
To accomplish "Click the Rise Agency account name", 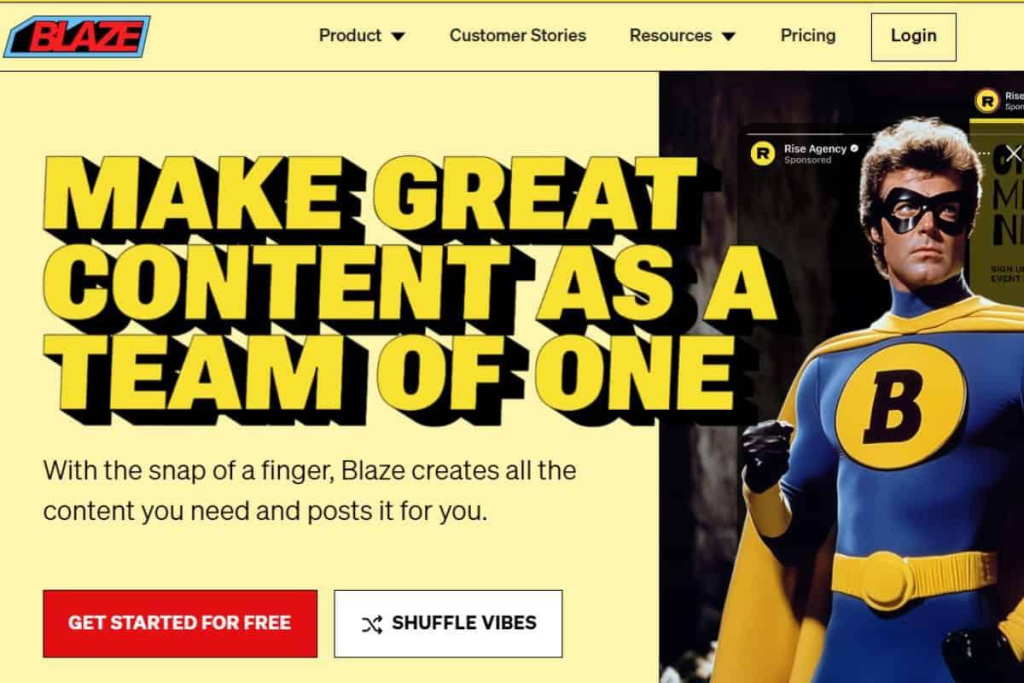I will pos(815,149).
